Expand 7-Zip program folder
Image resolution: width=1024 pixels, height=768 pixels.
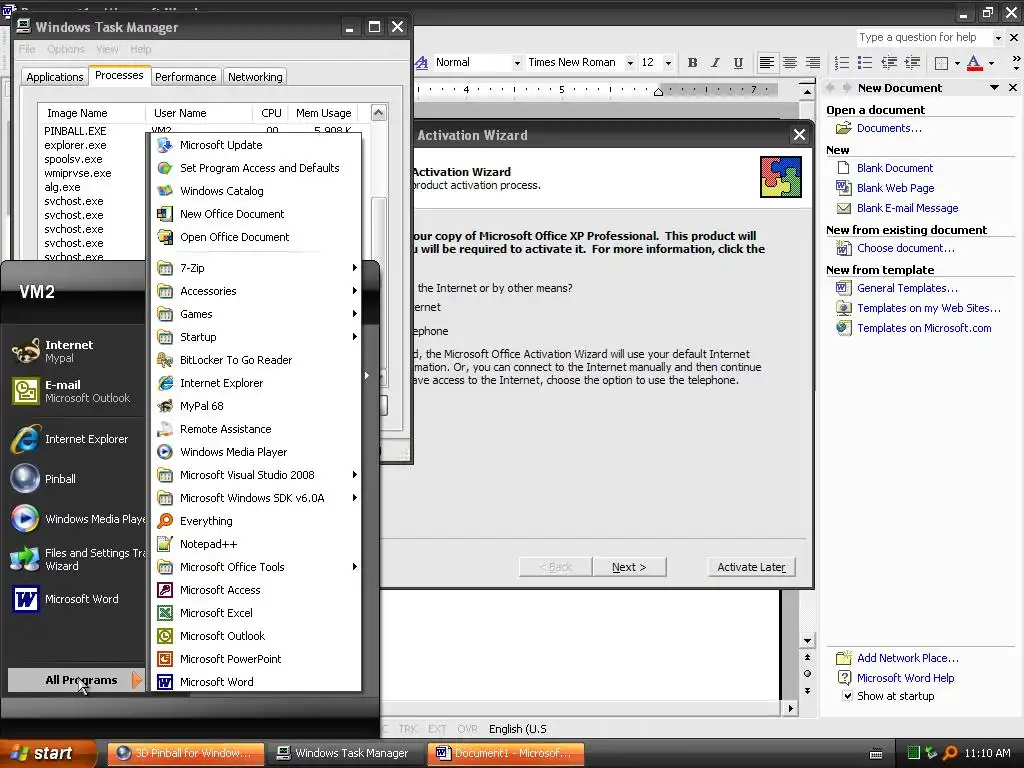[x=255, y=268]
